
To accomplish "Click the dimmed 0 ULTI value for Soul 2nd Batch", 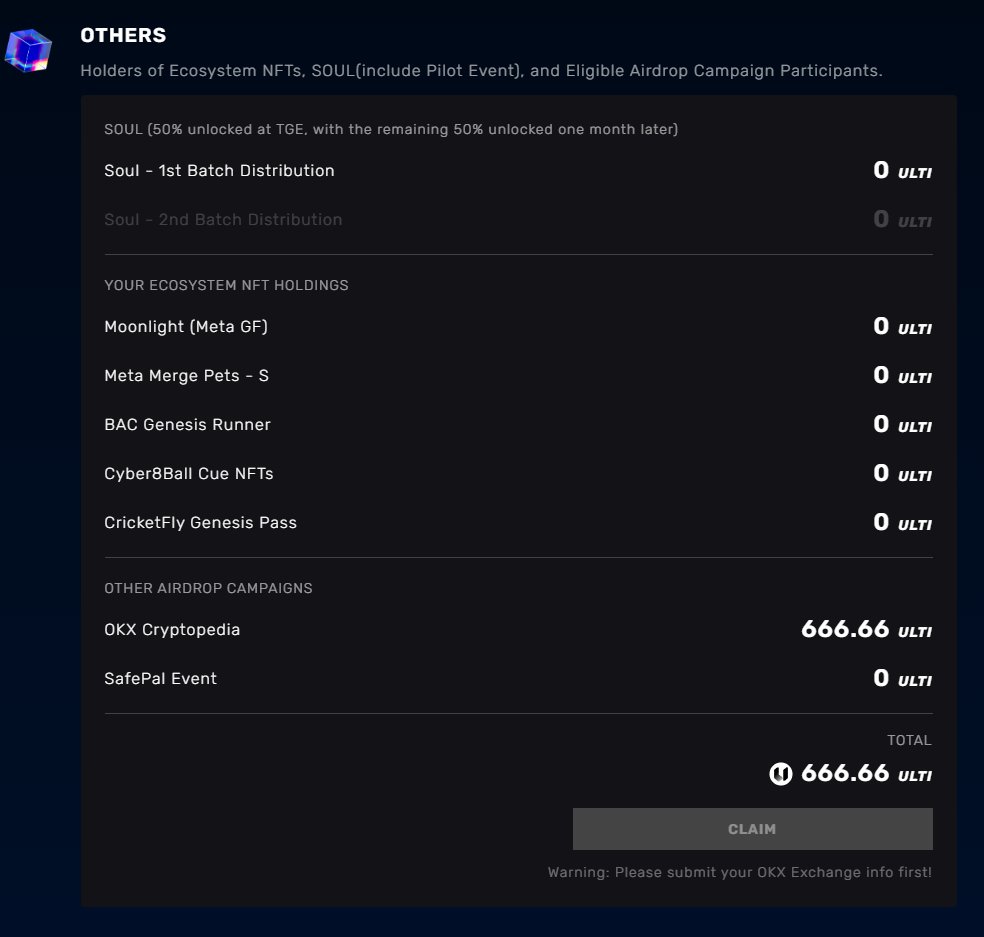I will click(902, 219).
